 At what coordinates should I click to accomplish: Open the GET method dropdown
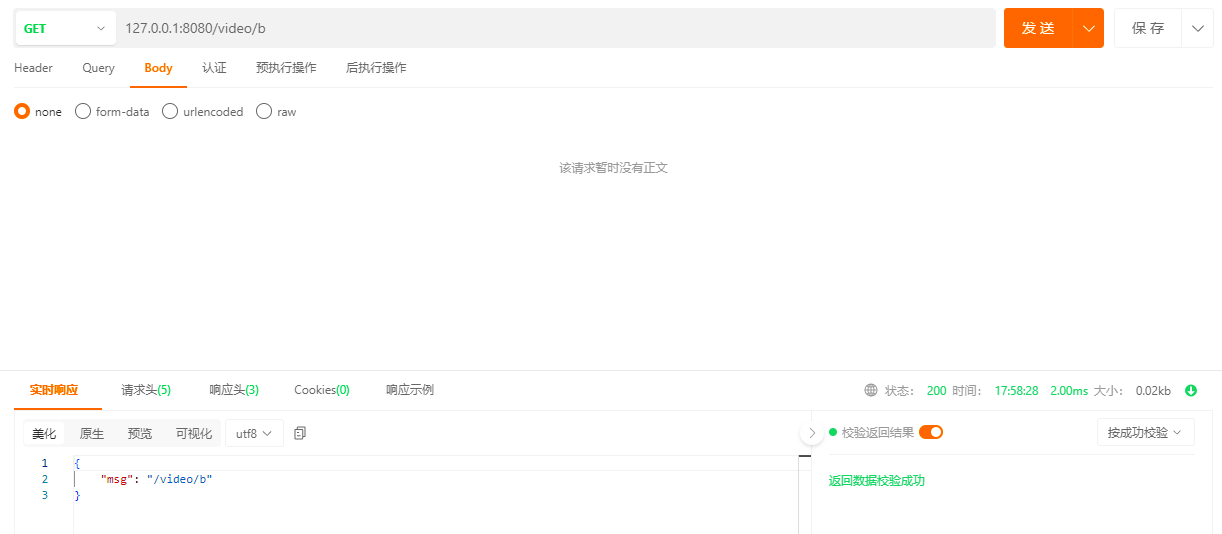[64, 28]
